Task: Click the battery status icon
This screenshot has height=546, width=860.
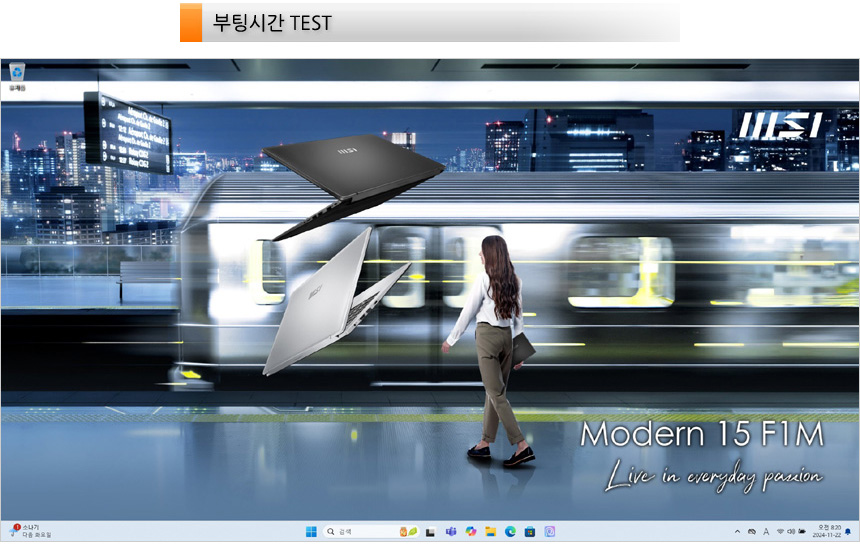Action: pyautogui.click(x=802, y=532)
